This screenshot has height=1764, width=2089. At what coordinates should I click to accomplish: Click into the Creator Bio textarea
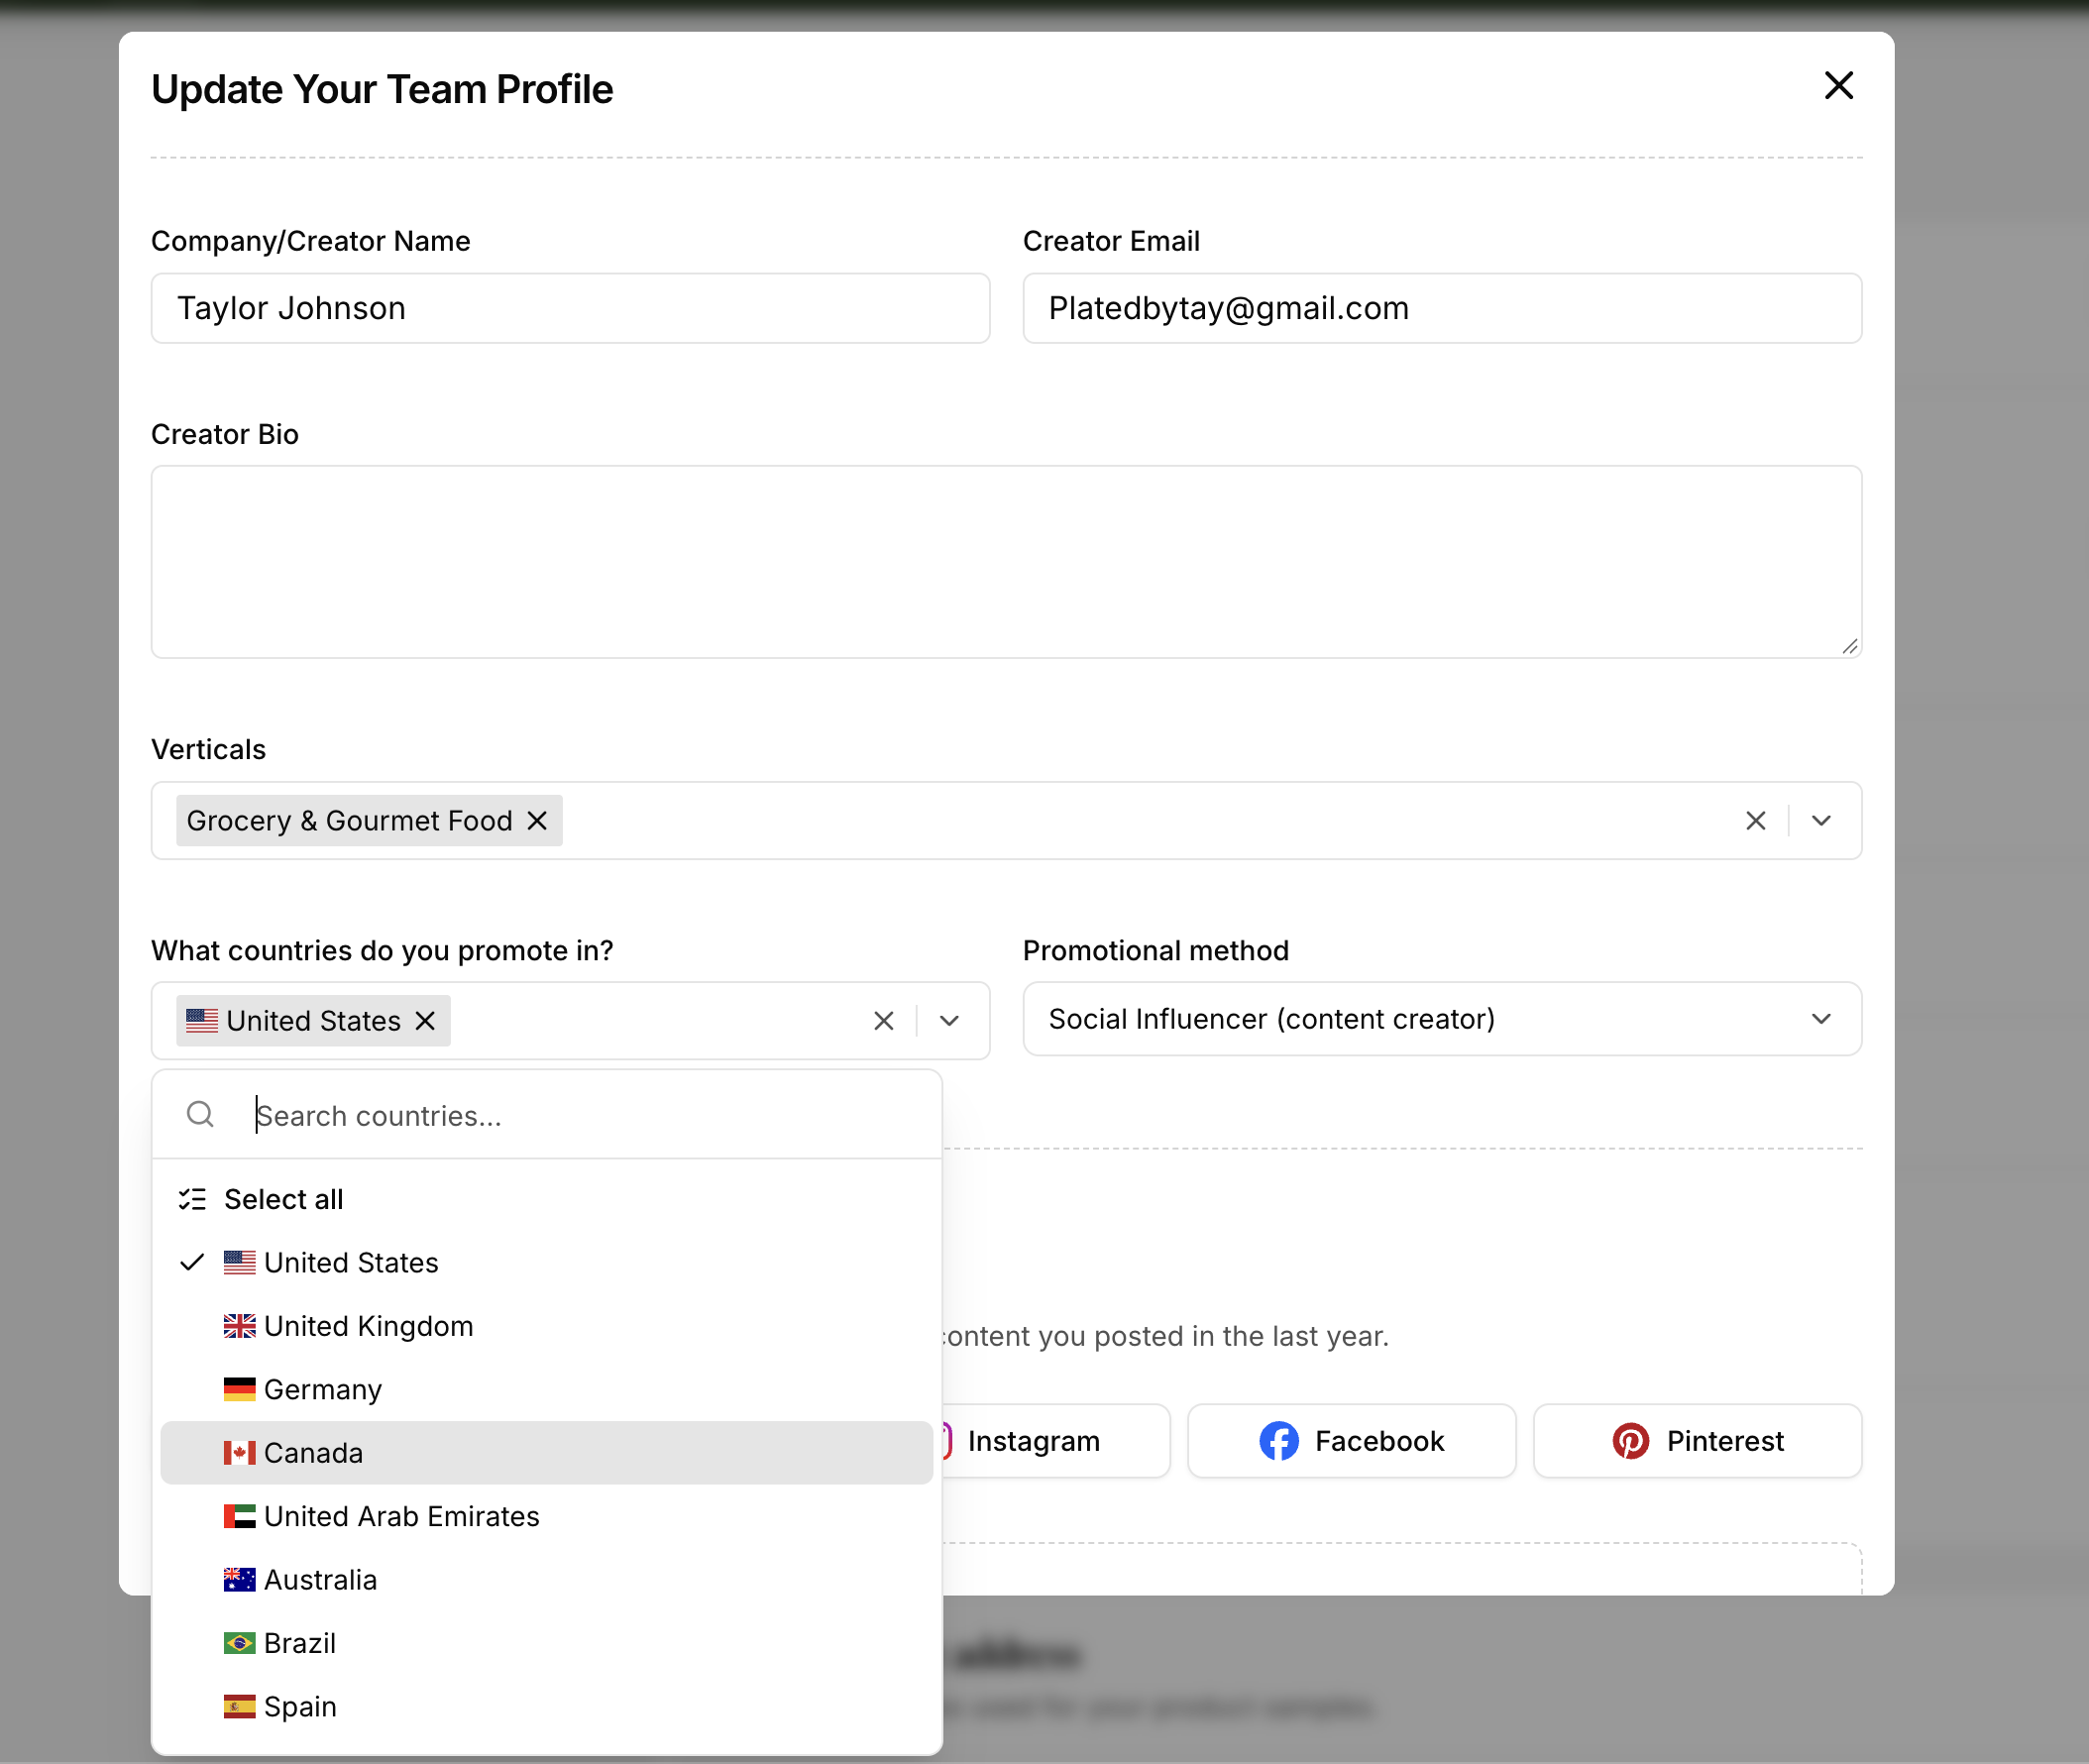[1006, 562]
